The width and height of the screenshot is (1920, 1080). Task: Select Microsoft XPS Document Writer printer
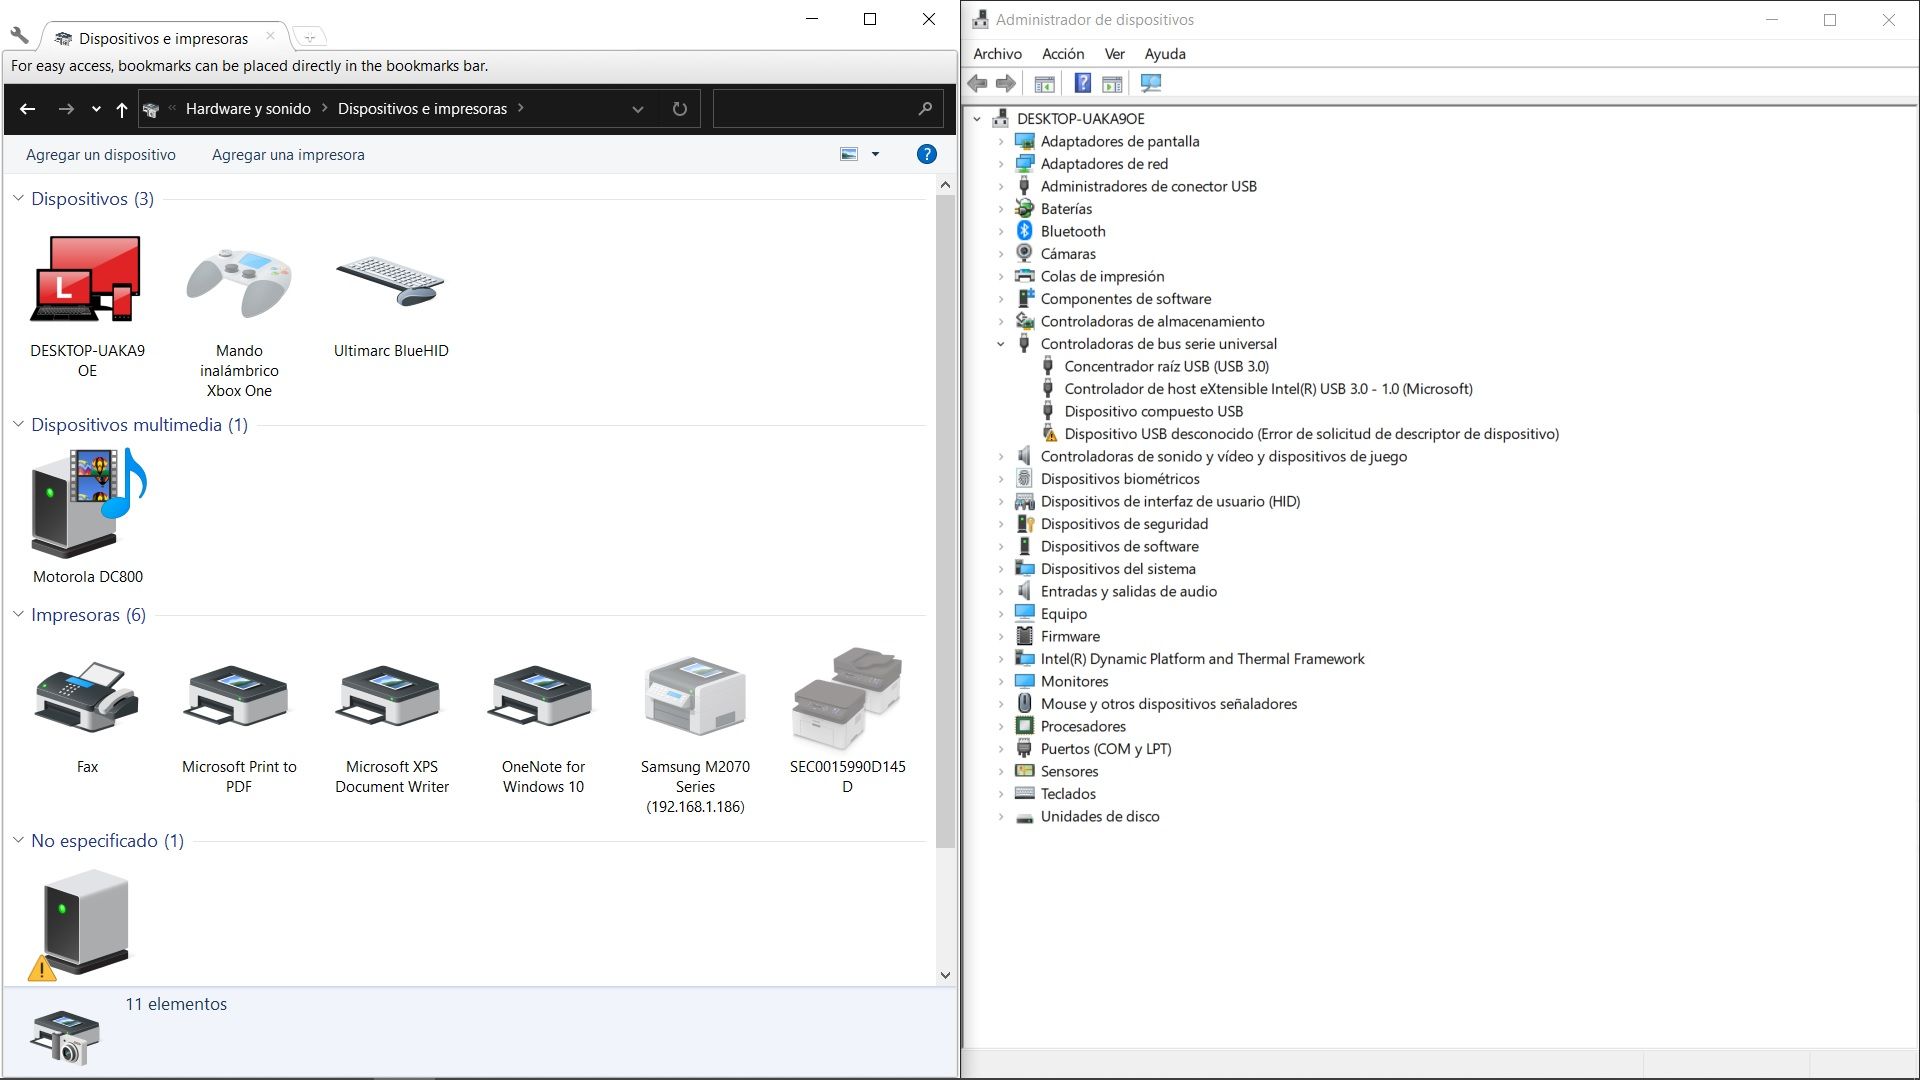(391, 696)
